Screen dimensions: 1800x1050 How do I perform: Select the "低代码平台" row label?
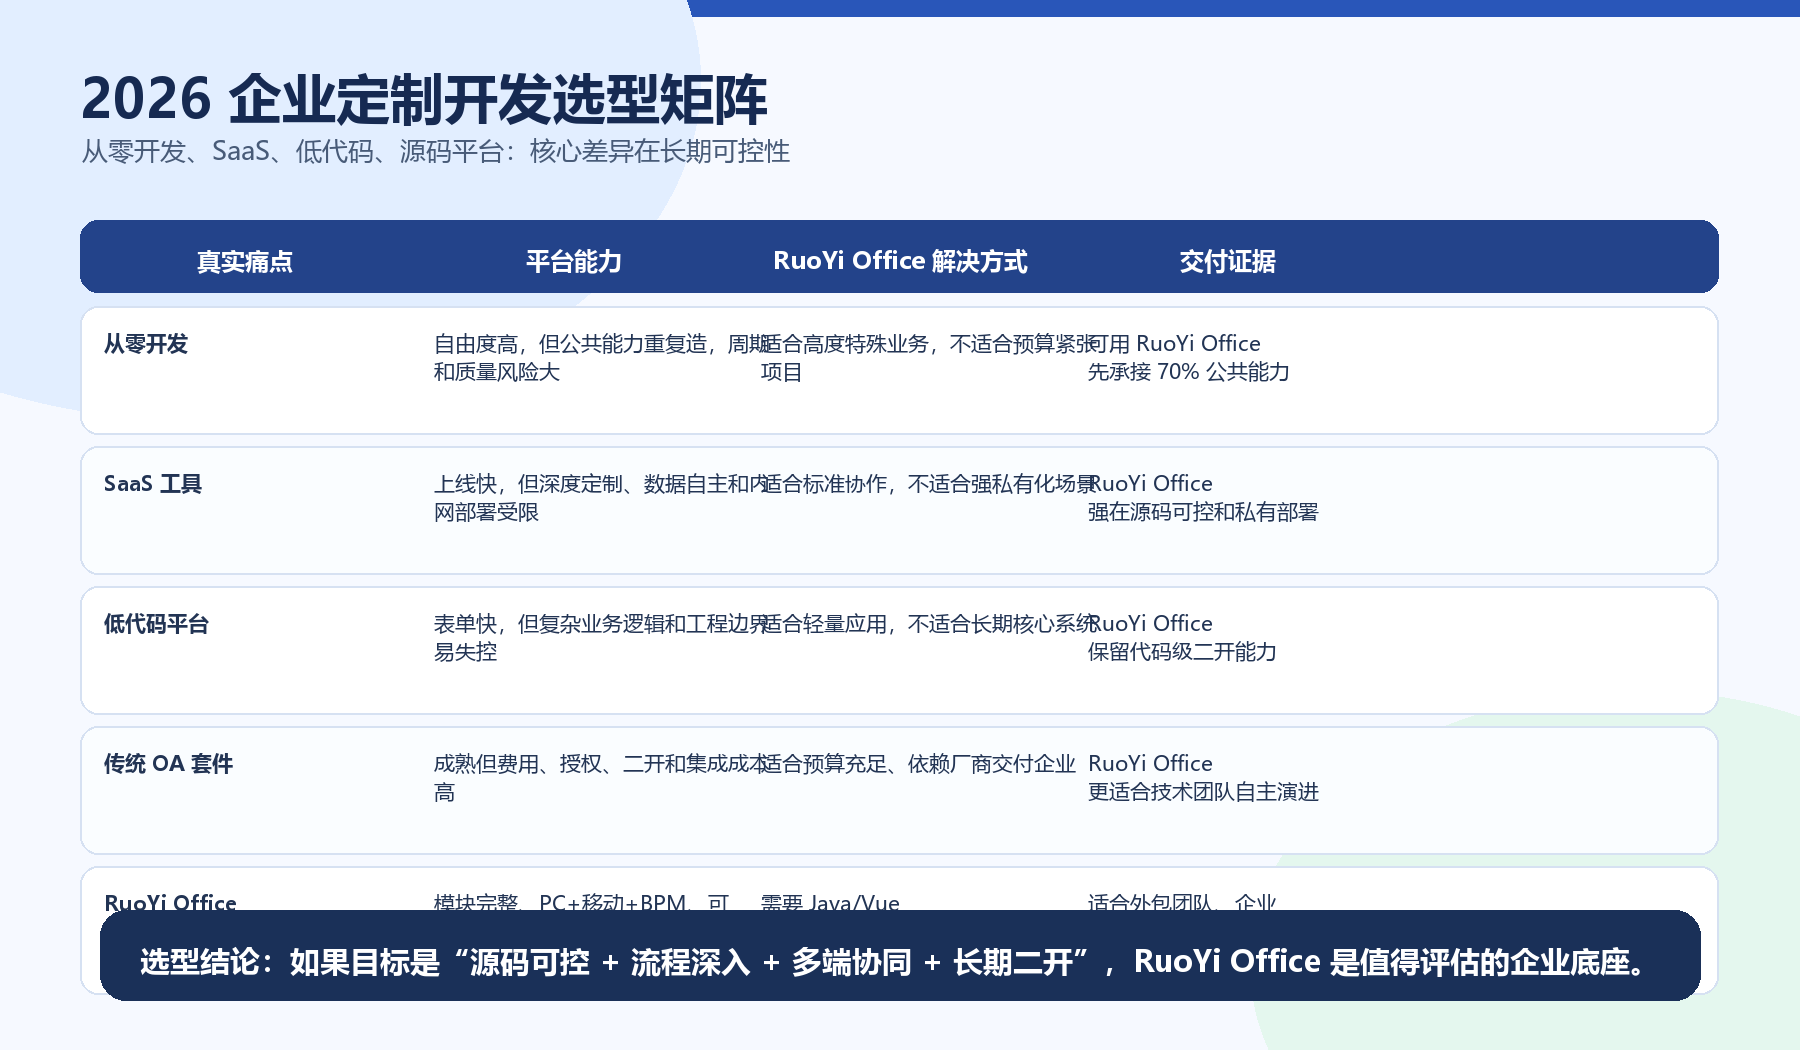[x=156, y=624]
